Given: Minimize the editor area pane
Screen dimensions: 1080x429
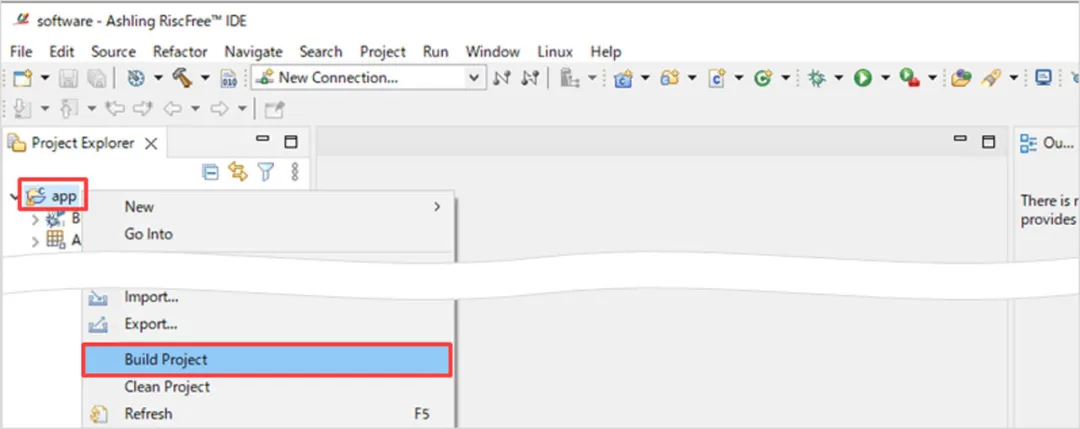Looking at the screenshot, I should 960,140.
